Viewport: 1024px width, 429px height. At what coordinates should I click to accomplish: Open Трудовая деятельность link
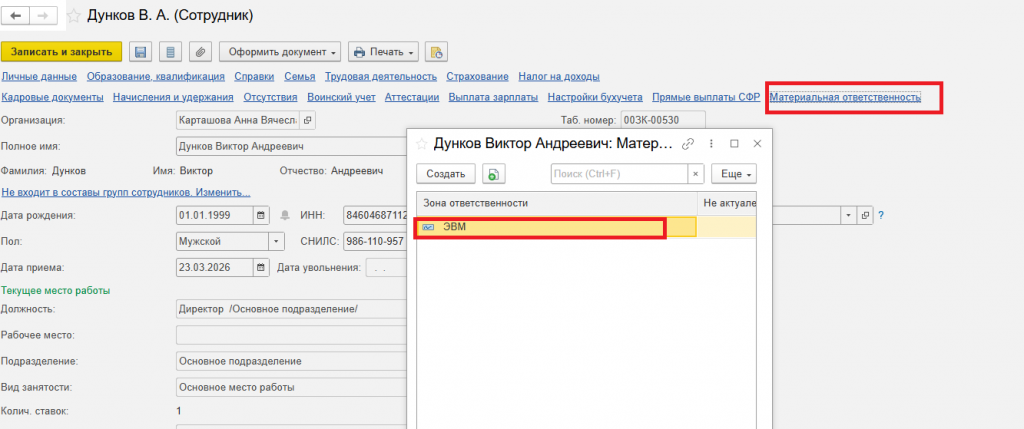[x=381, y=76]
